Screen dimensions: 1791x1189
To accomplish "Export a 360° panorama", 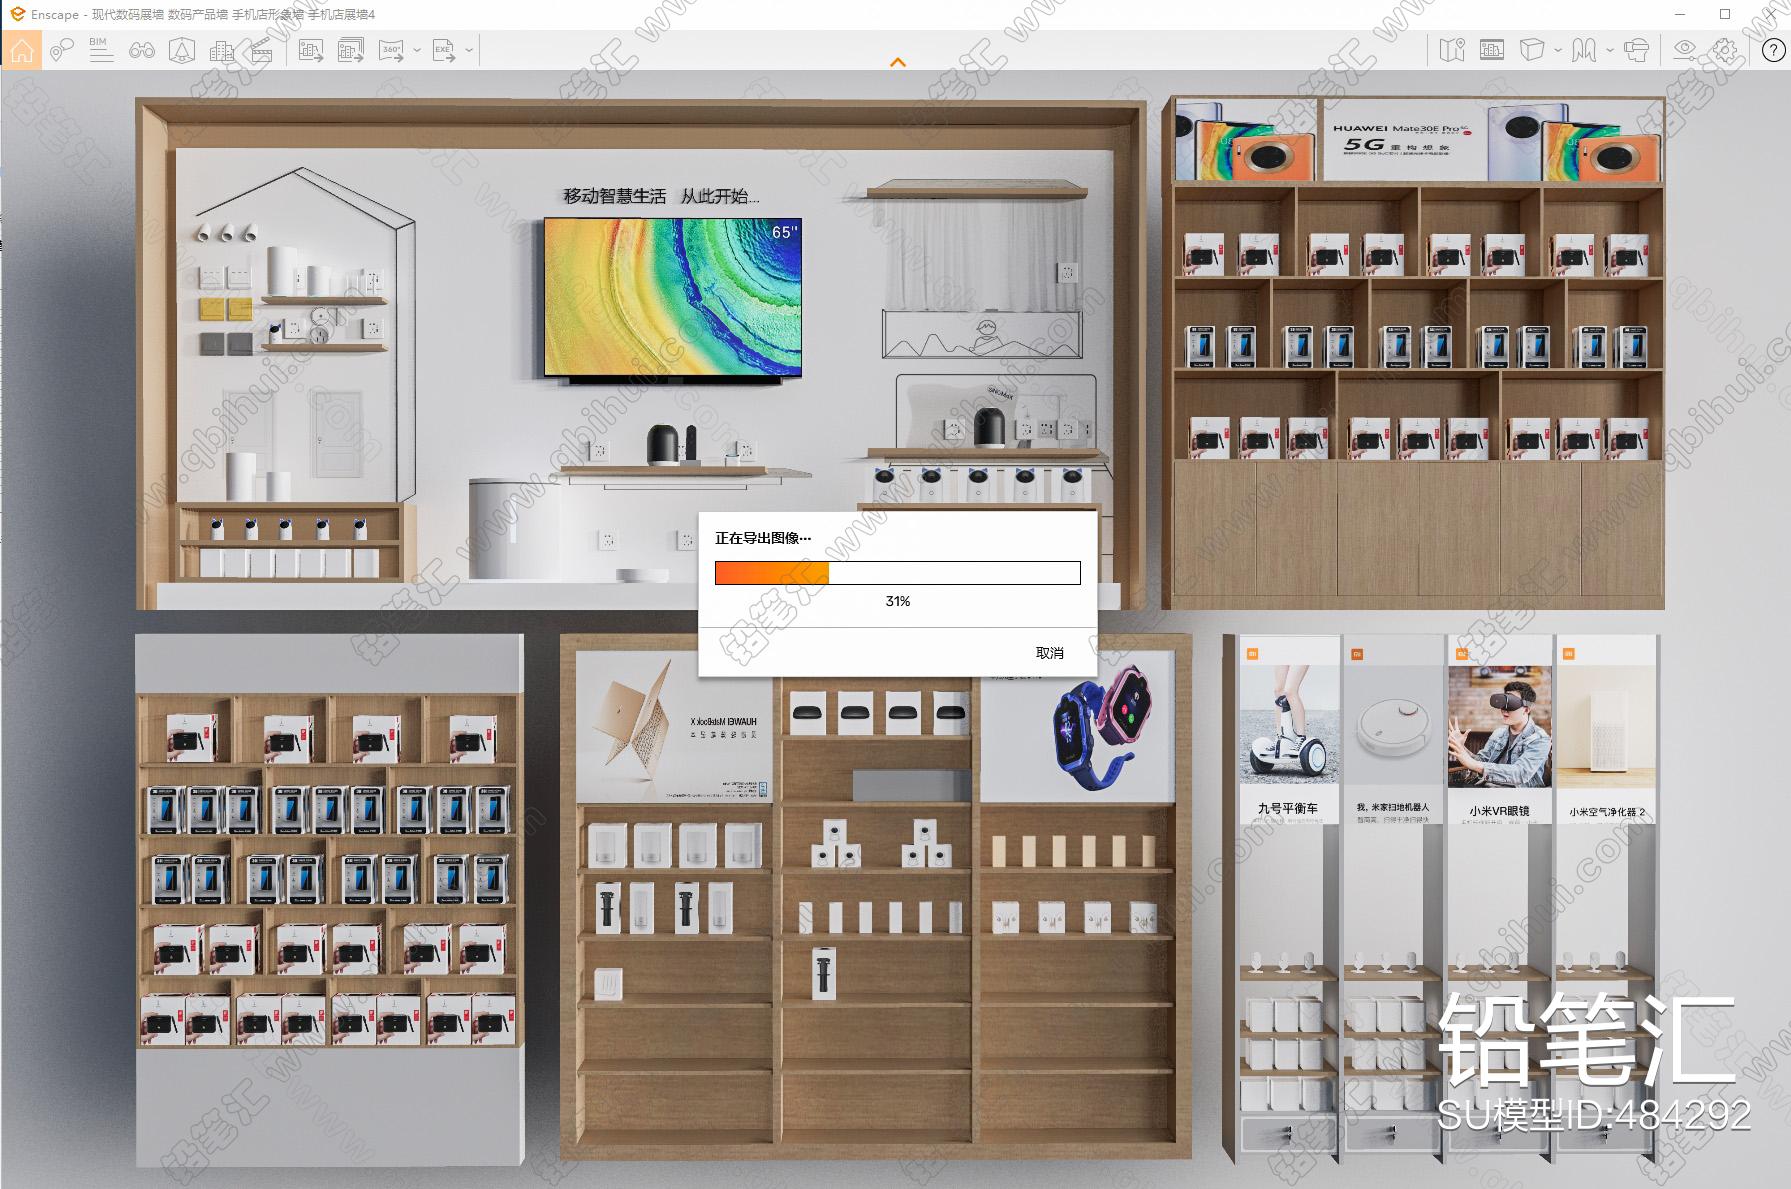I will tap(392, 50).
